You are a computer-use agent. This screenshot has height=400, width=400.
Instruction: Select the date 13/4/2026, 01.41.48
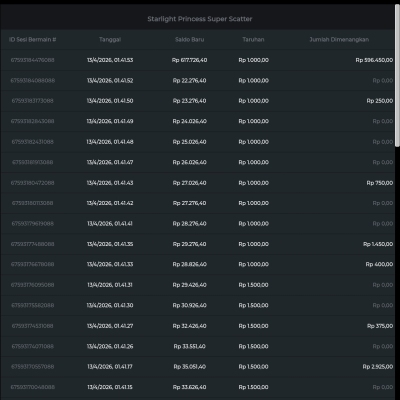(x=110, y=142)
